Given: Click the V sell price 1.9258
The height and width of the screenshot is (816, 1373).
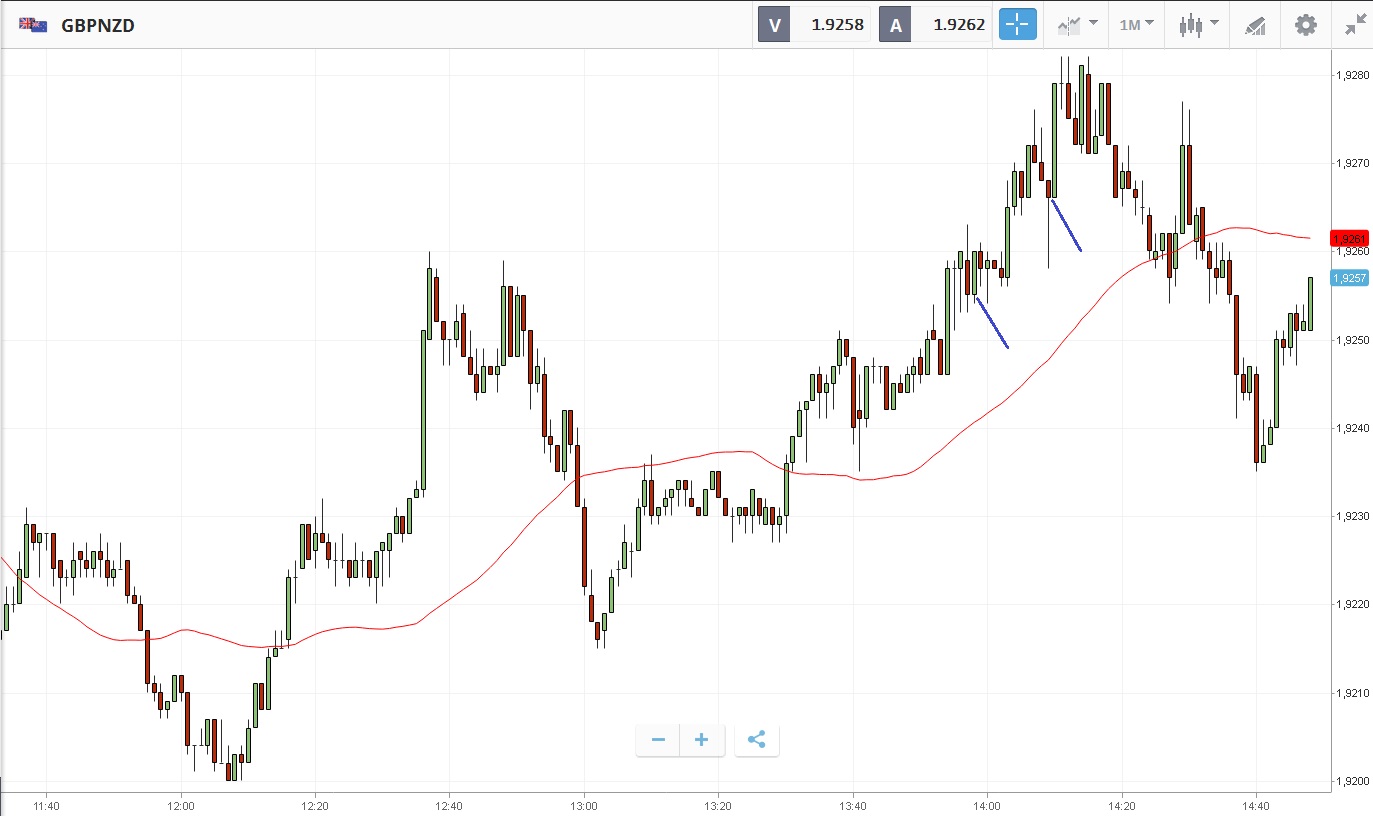Looking at the screenshot, I should pyautogui.click(x=837, y=25).
